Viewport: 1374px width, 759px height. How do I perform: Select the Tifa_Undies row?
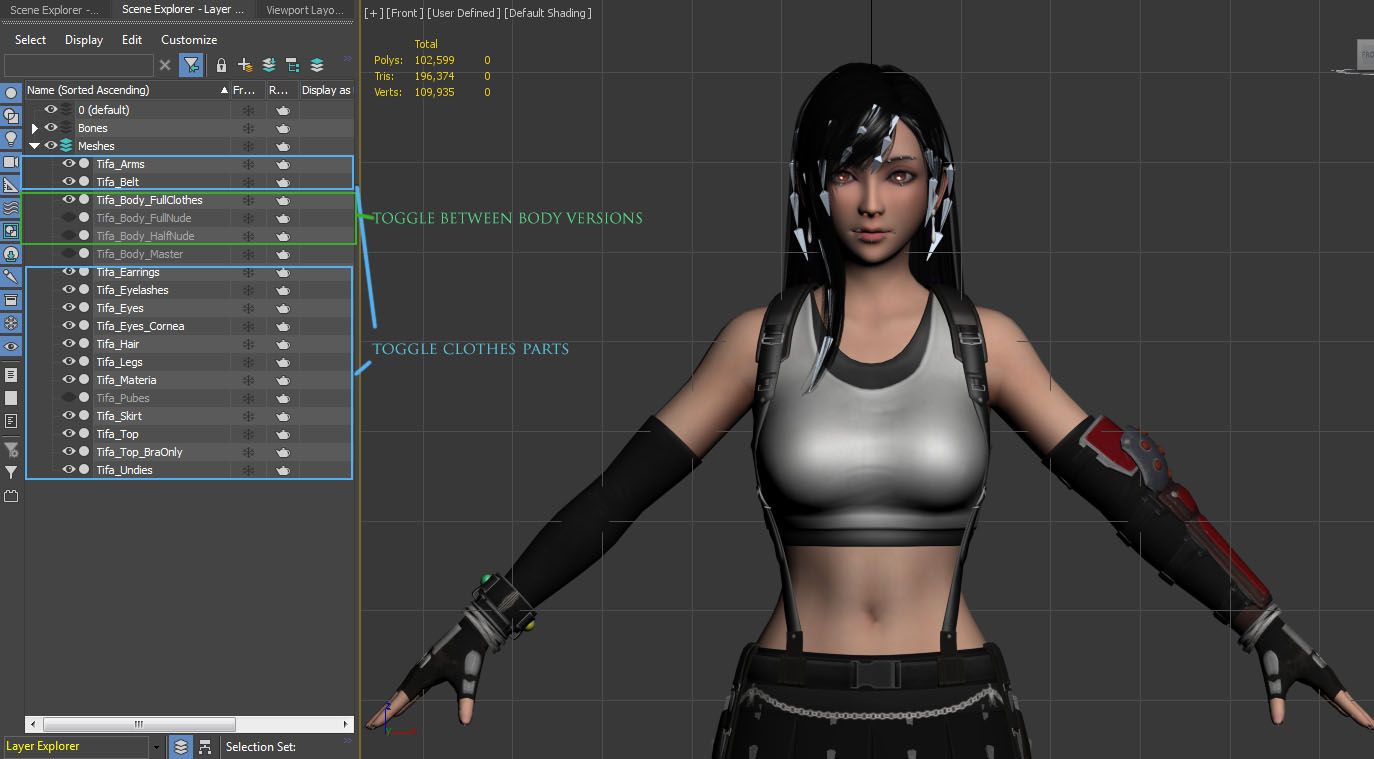189,470
